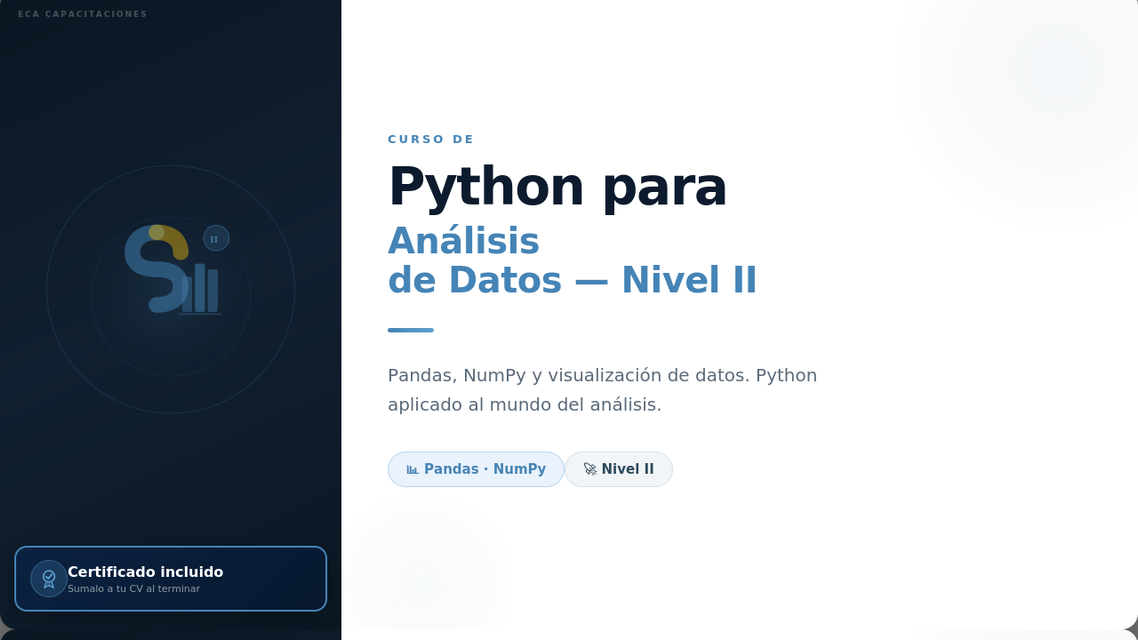Click "Sumalo a tu CV al terminar" subtitle
This screenshot has height=640, width=1138.
(133, 589)
